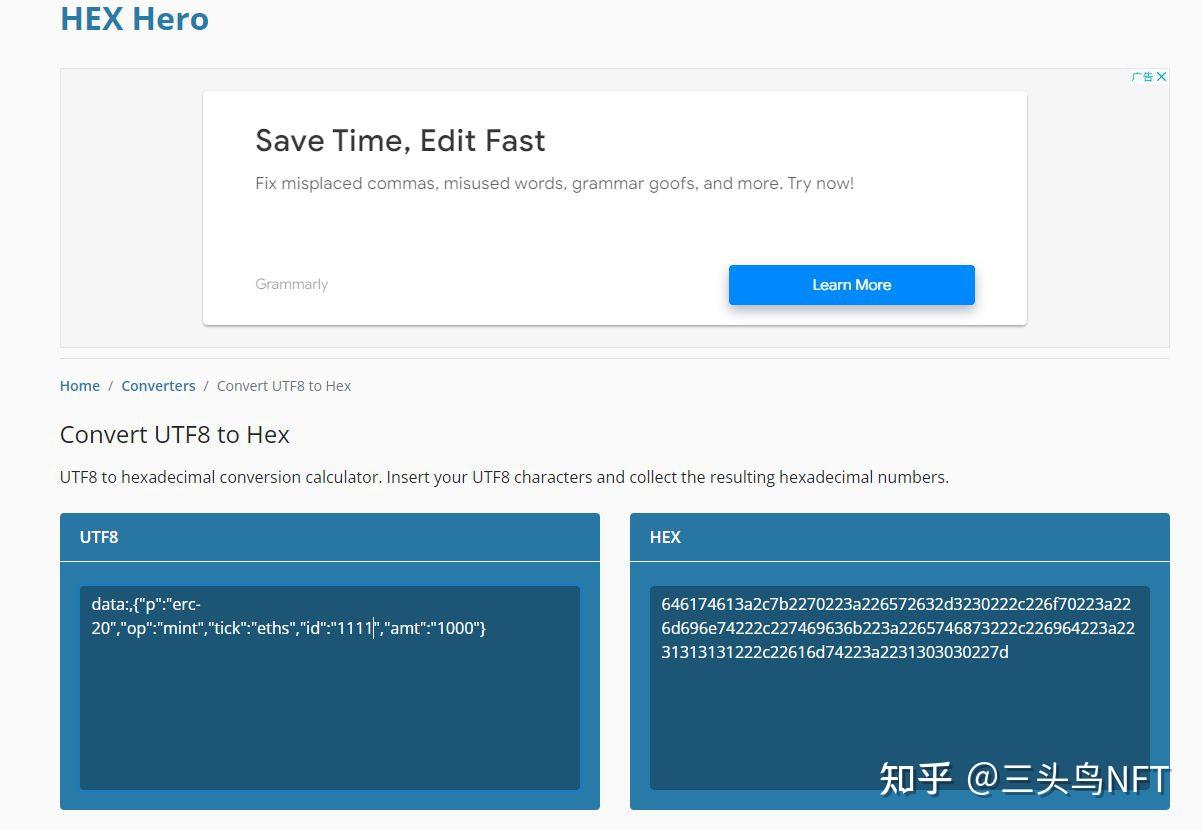Open the Converters breadcrumb link
This screenshot has width=1202, height=830.
point(158,386)
